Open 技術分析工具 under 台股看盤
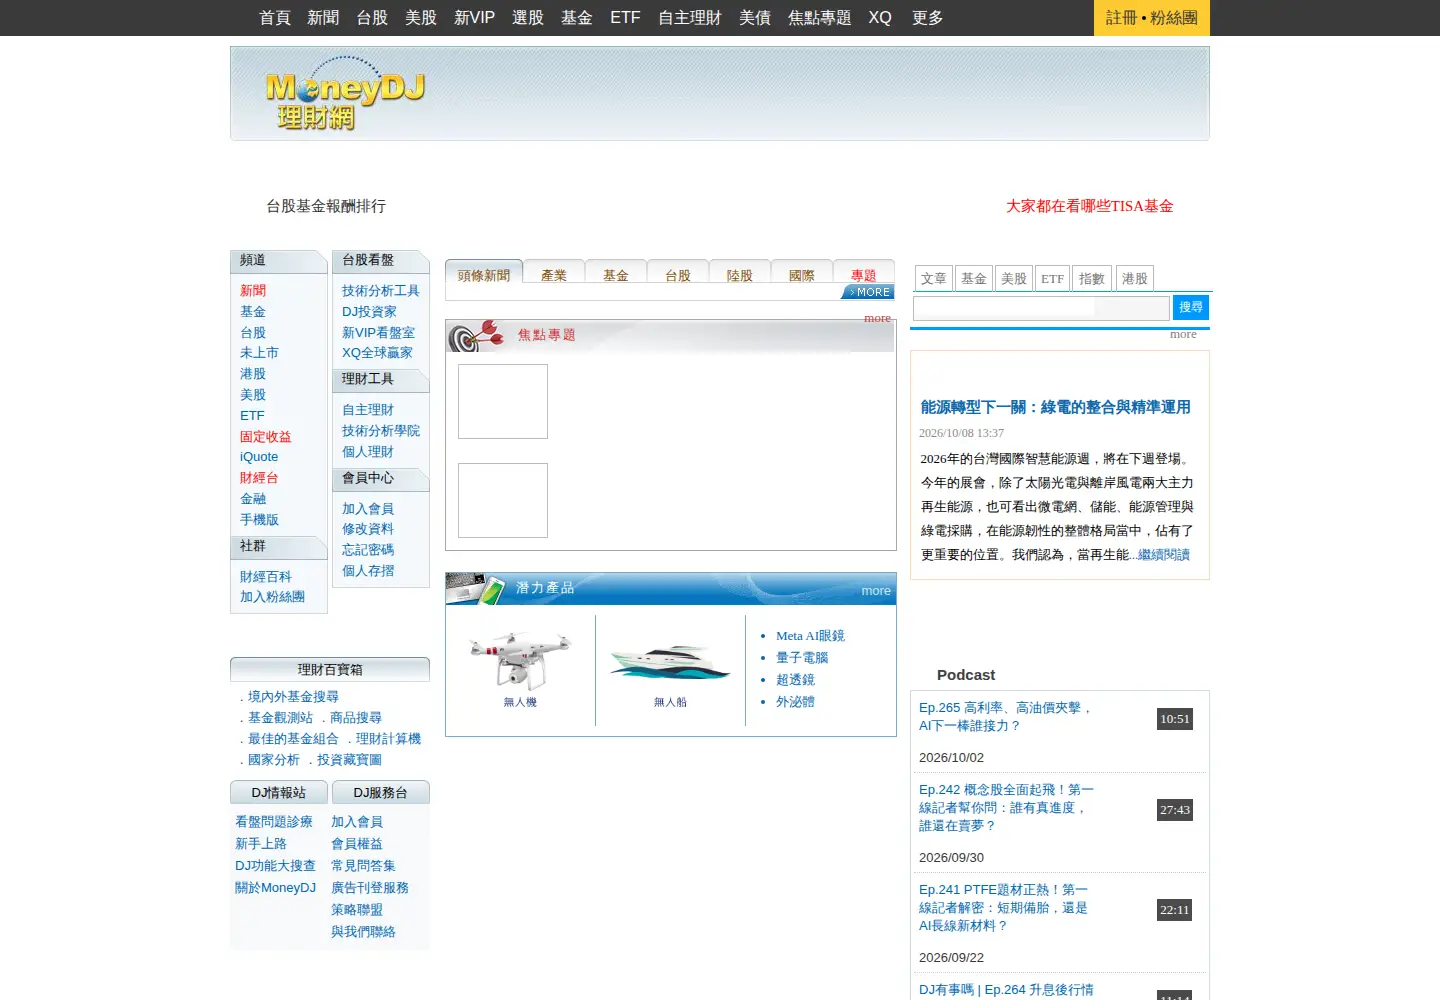Viewport: 1440px width, 1000px height. click(381, 291)
